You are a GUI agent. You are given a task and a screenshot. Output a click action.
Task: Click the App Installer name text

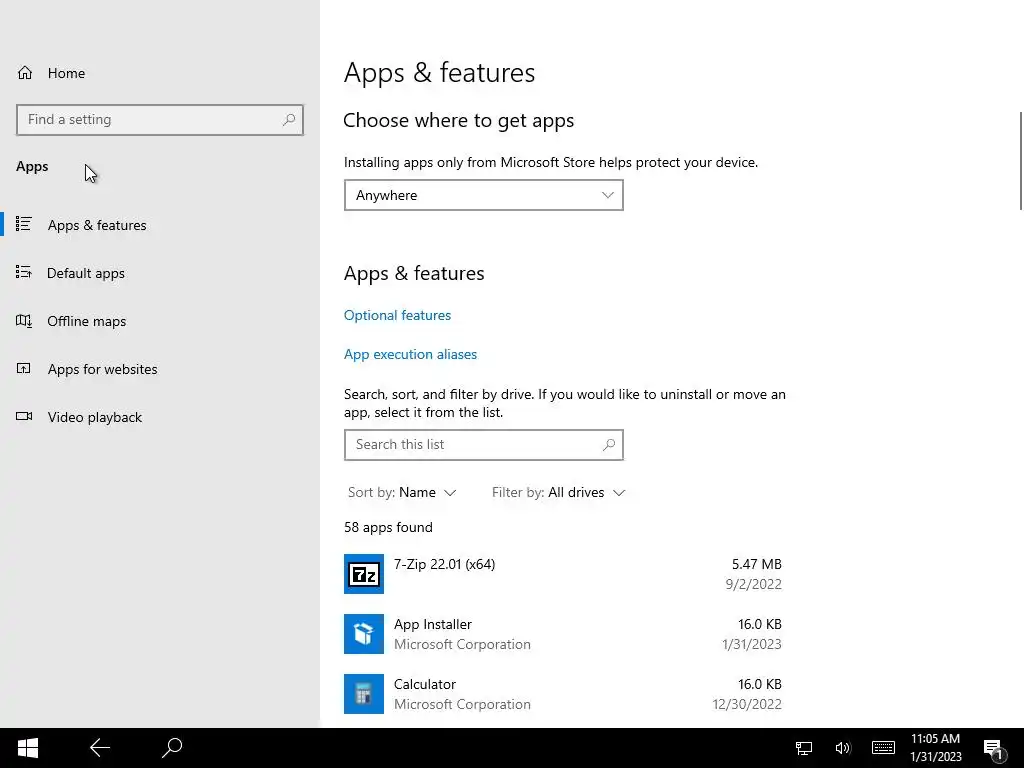432,624
